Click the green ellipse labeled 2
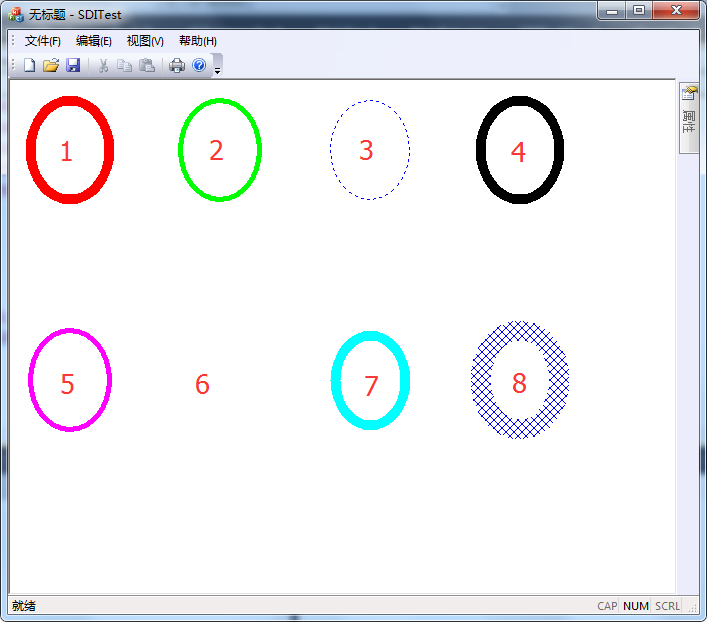This screenshot has height=622, width=707. pyautogui.click(x=220, y=150)
